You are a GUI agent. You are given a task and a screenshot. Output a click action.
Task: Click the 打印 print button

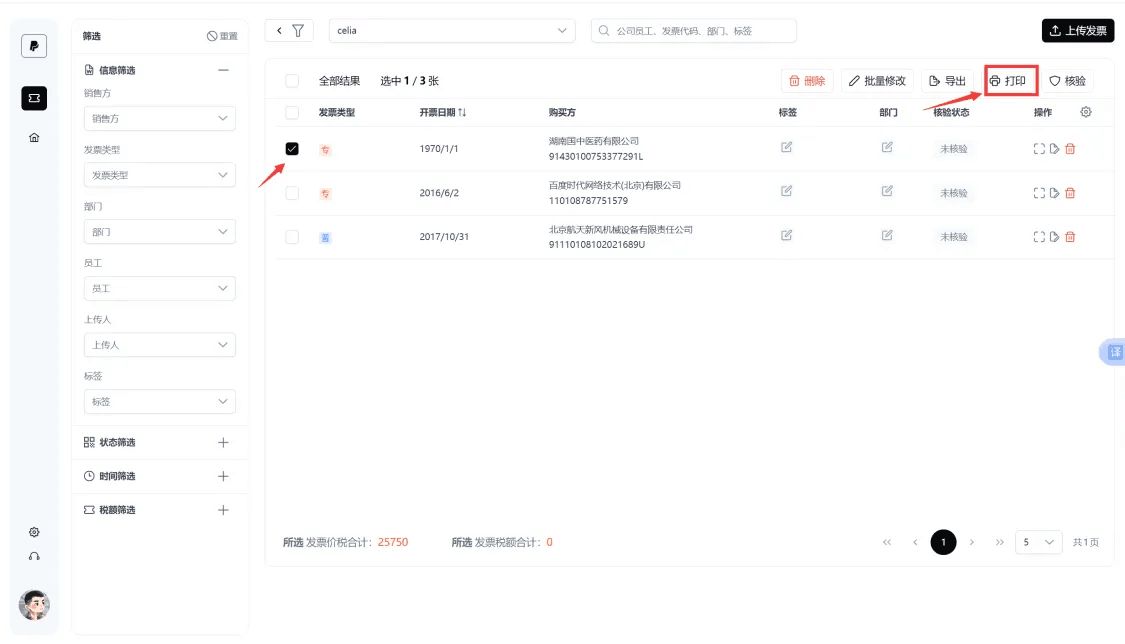click(1010, 80)
